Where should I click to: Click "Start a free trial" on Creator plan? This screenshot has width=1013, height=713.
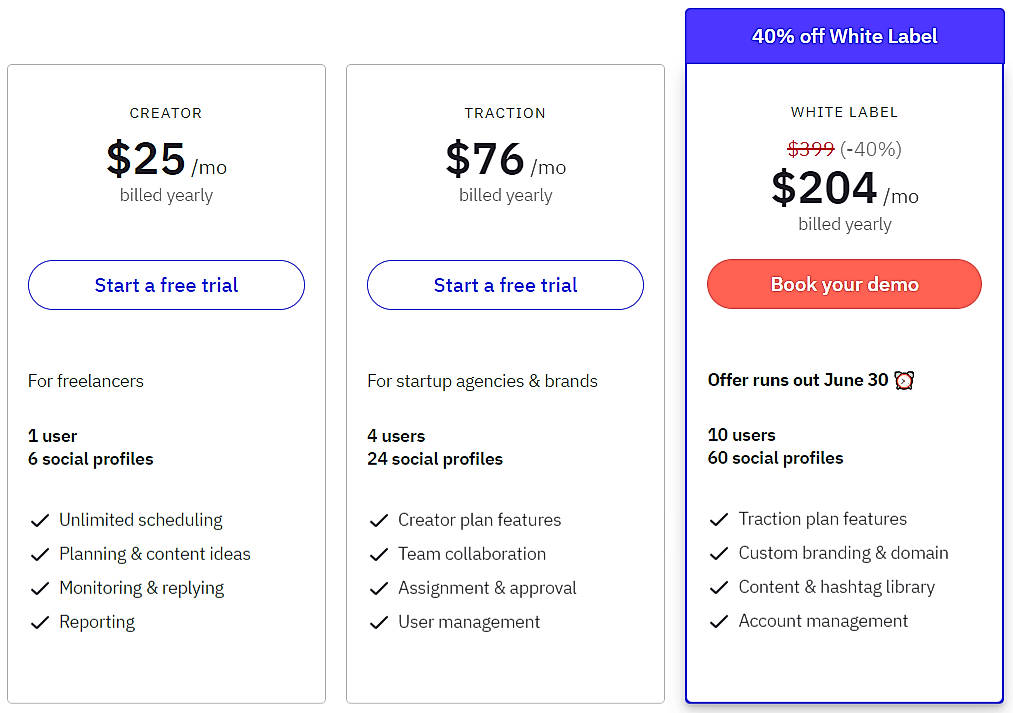pyautogui.click(x=165, y=285)
